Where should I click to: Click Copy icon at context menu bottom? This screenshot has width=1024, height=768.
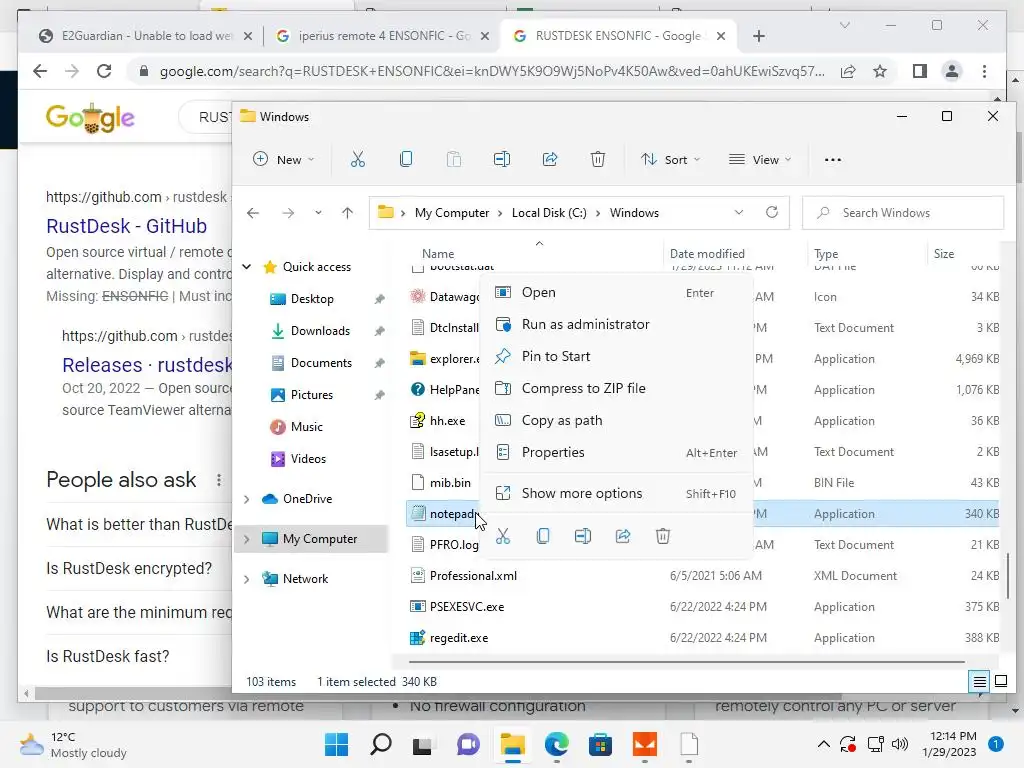click(x=543, y=536)
